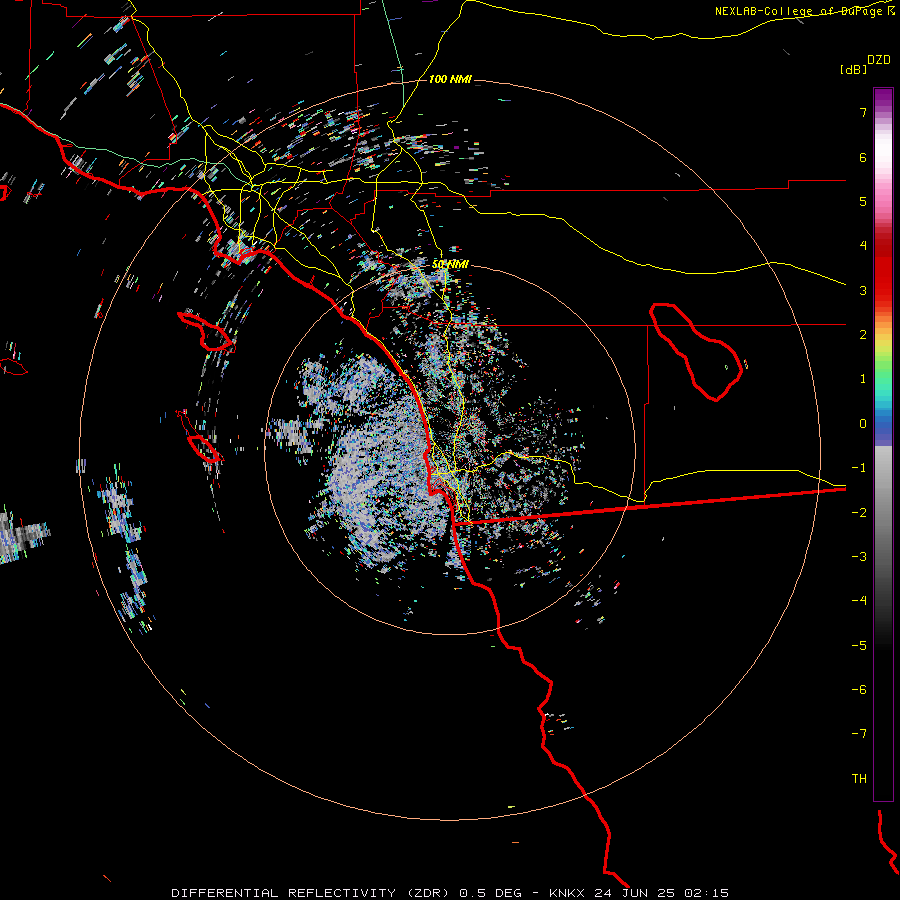Click the color scale value 6
Screen dimensions: 900x900
pyautogui.click(x=863, y=157)
